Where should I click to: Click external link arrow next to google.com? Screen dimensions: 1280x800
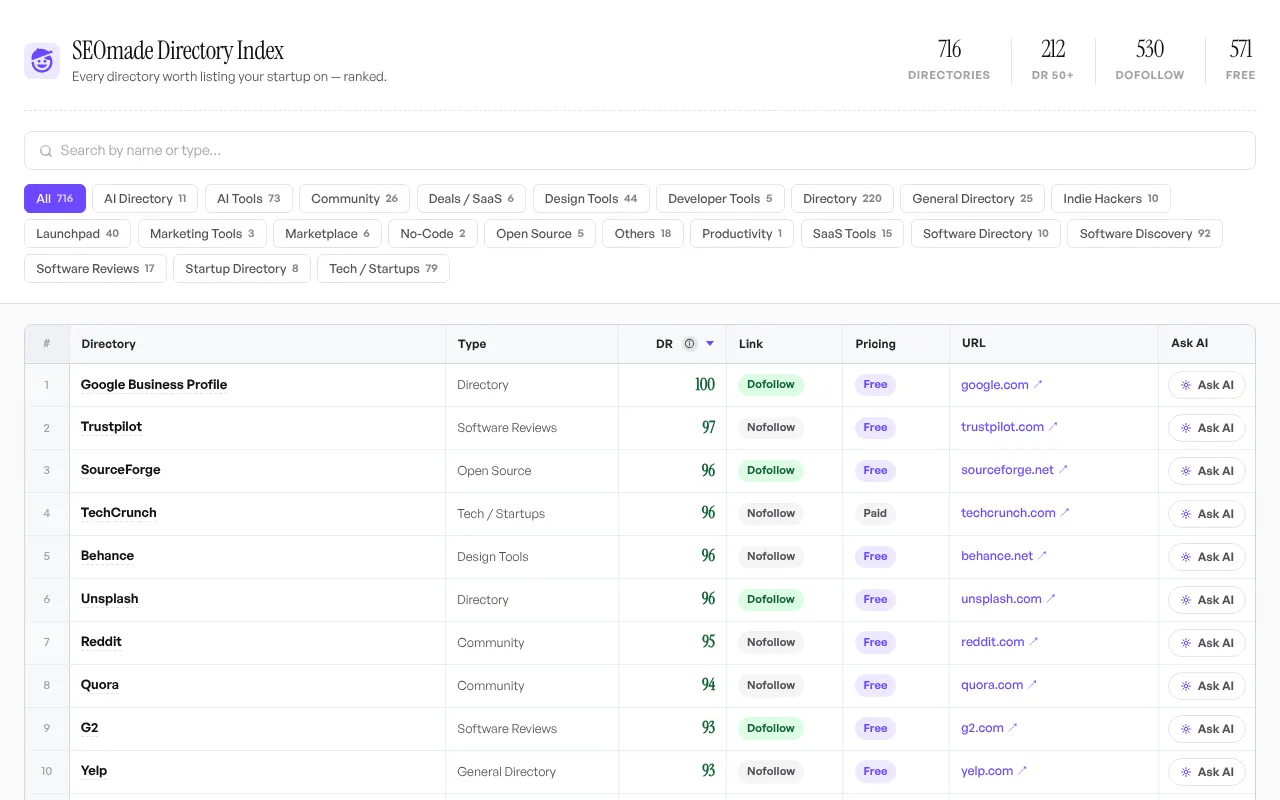1038,385
